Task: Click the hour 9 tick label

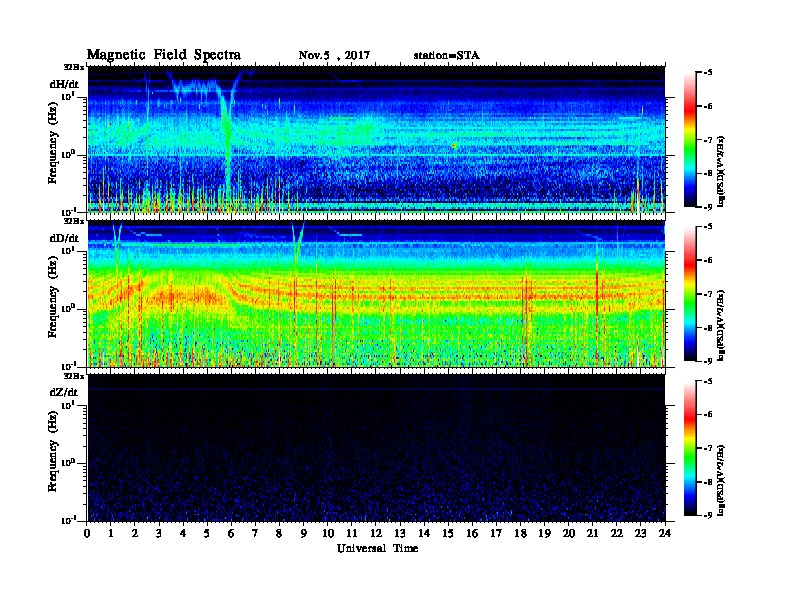Action: click(304, 534)
